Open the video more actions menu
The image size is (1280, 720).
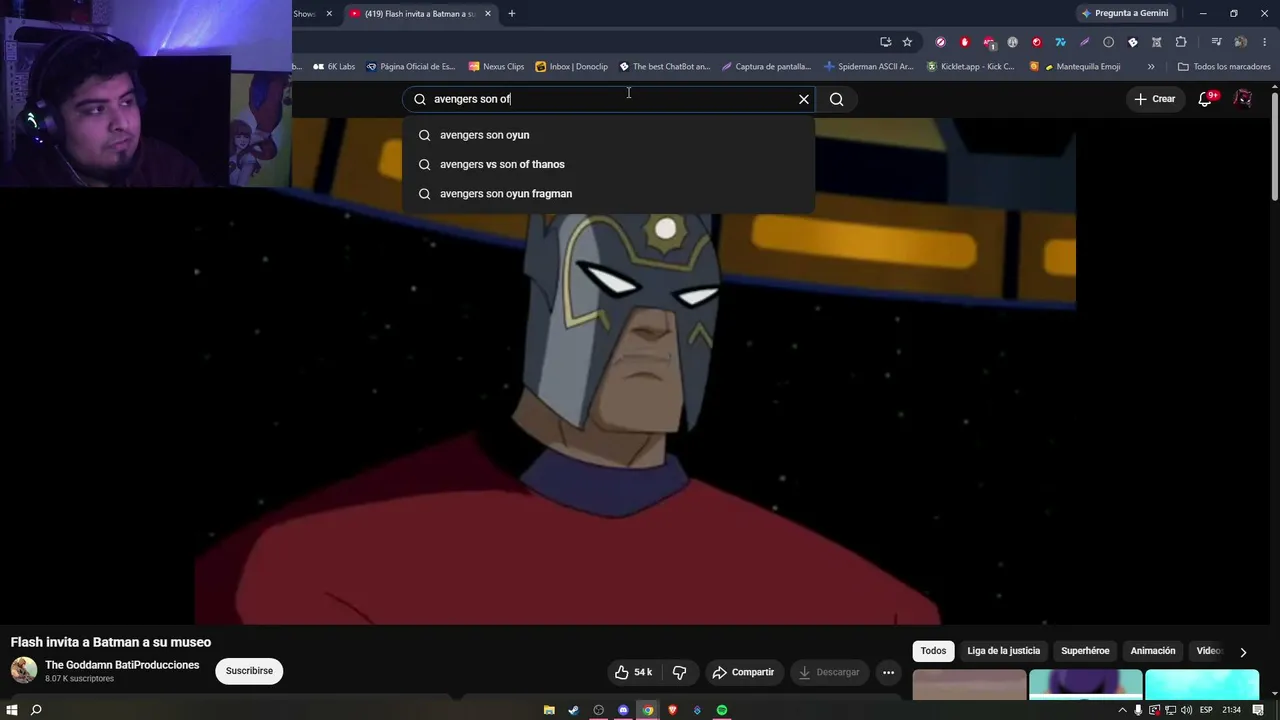click(888, 672)
